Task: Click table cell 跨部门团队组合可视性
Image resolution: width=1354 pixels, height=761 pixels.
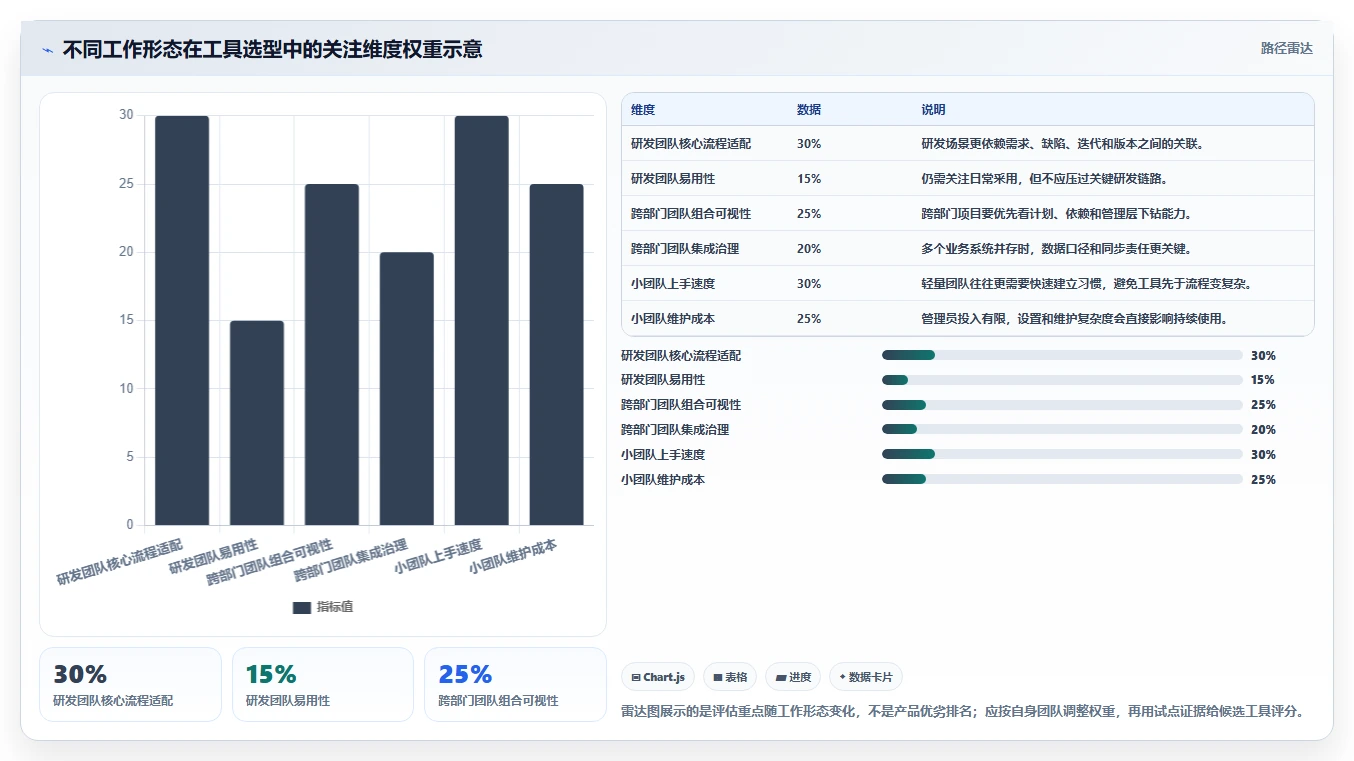Action: click(691, 214)
